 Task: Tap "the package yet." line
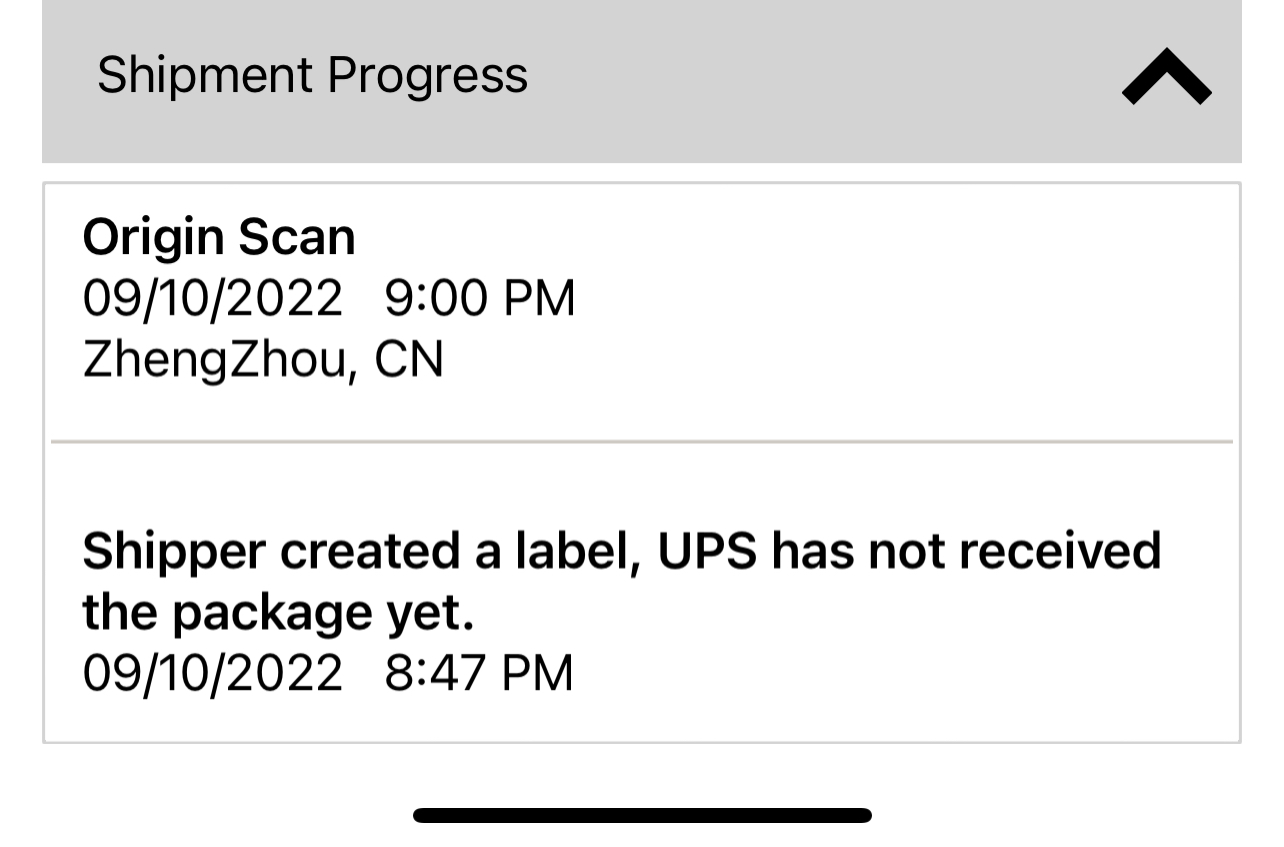pos(278,612)
